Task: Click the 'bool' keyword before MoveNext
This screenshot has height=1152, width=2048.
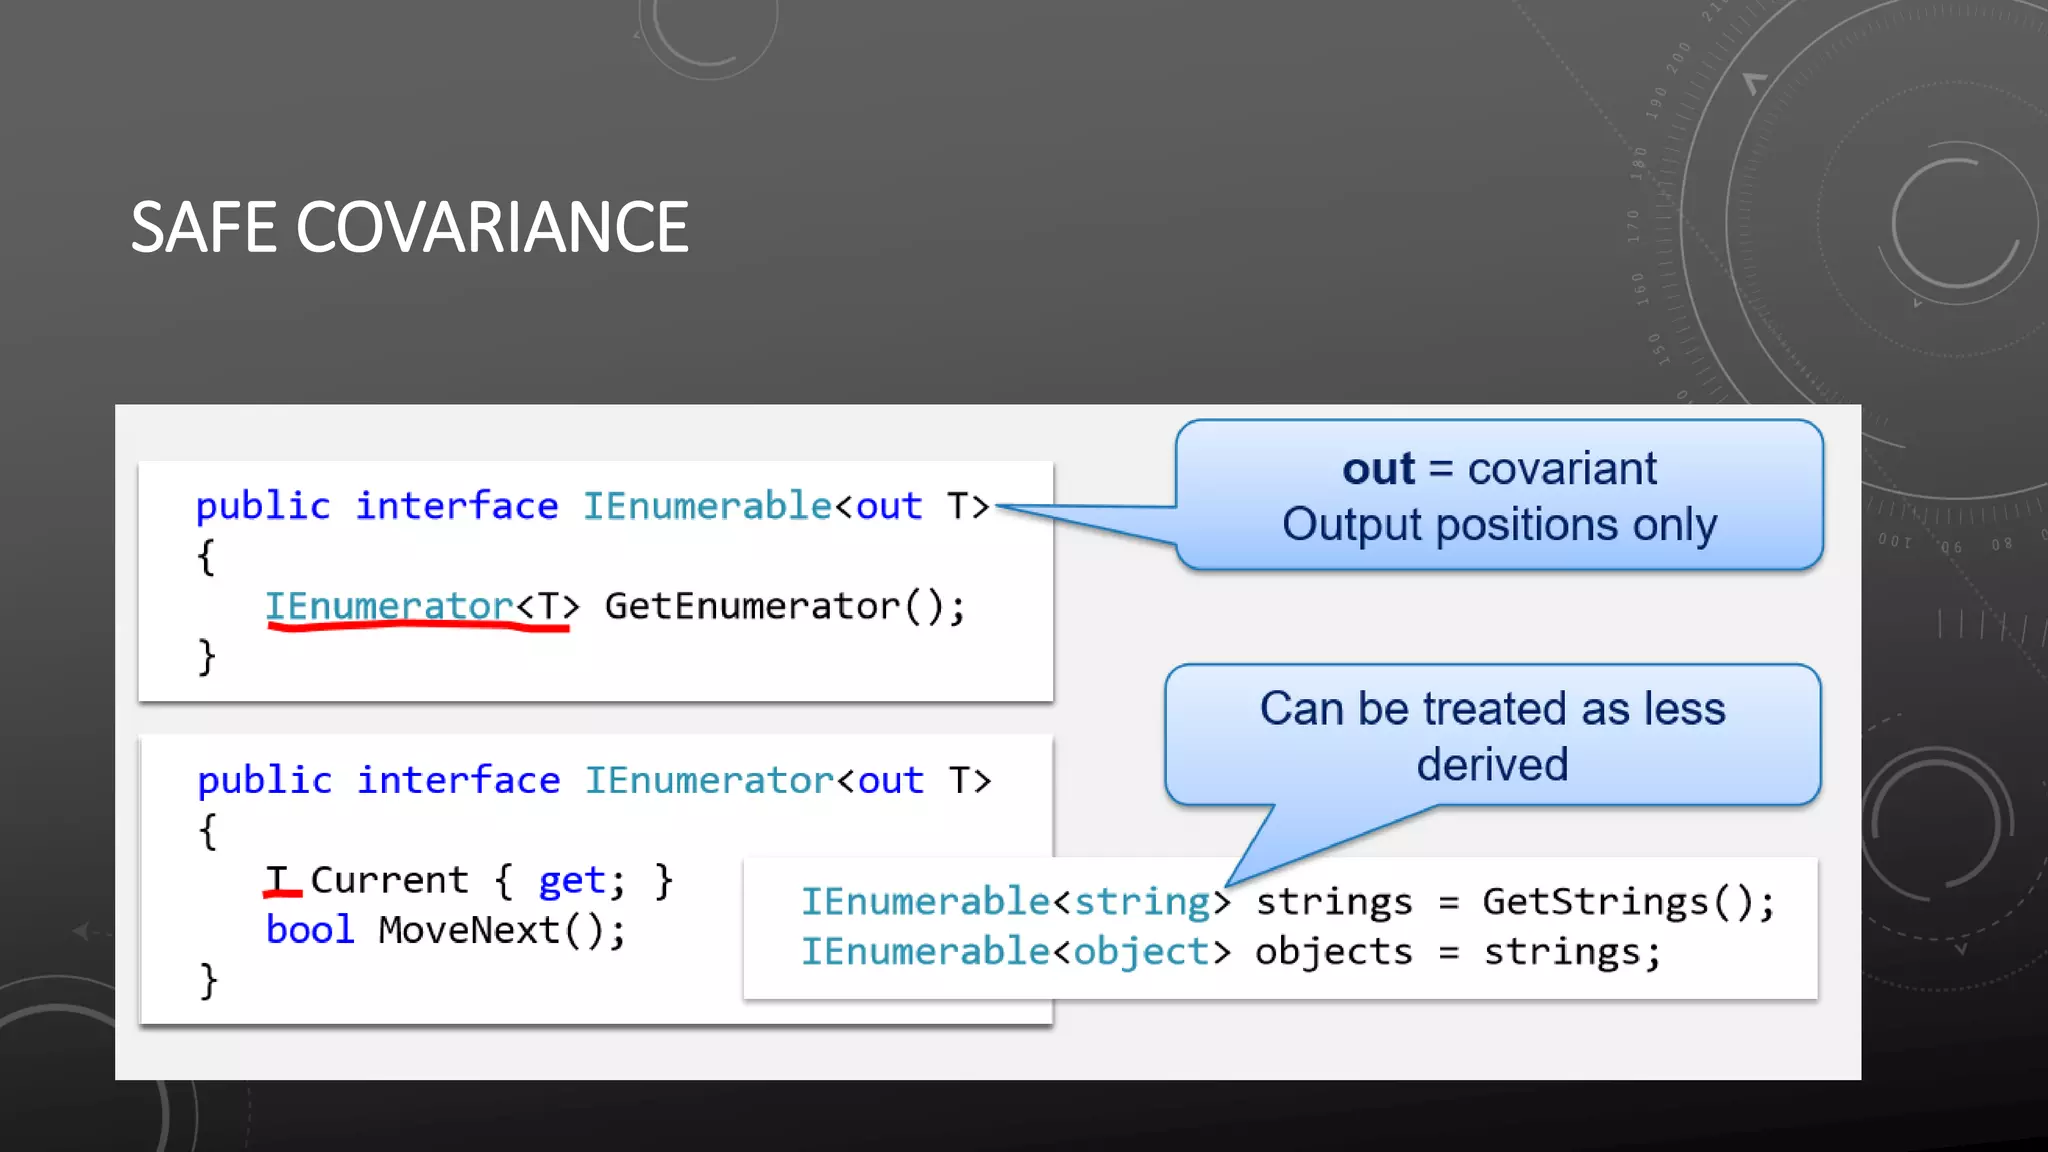Action: (309, 930)
